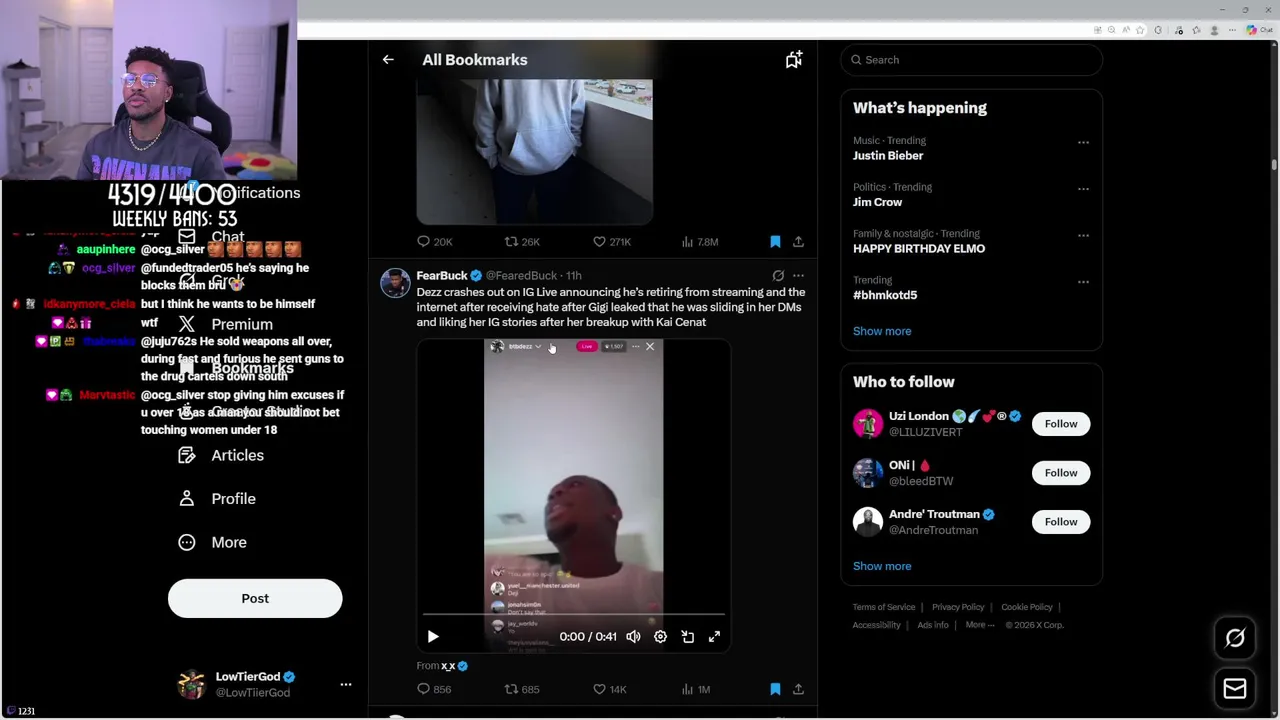Go back with the All Bookmarks arrow
The height and width of the screenshot is (720, 1280).
[x=388, y=60]
